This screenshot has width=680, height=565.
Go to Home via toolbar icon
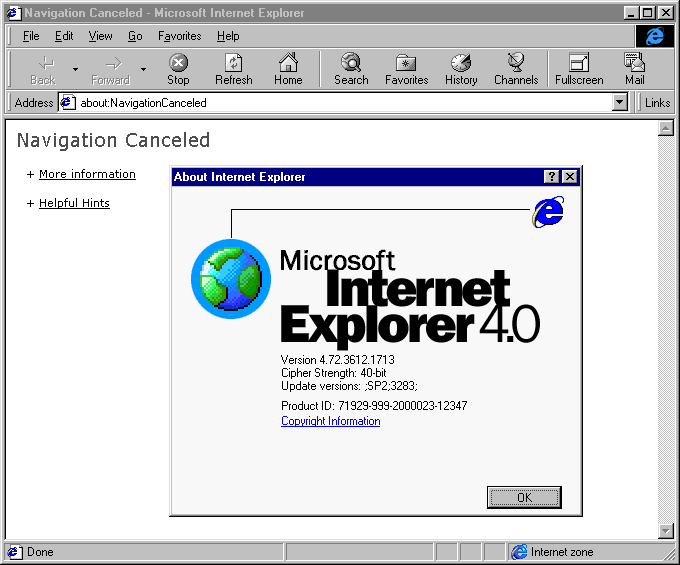(x=288, y=62)
